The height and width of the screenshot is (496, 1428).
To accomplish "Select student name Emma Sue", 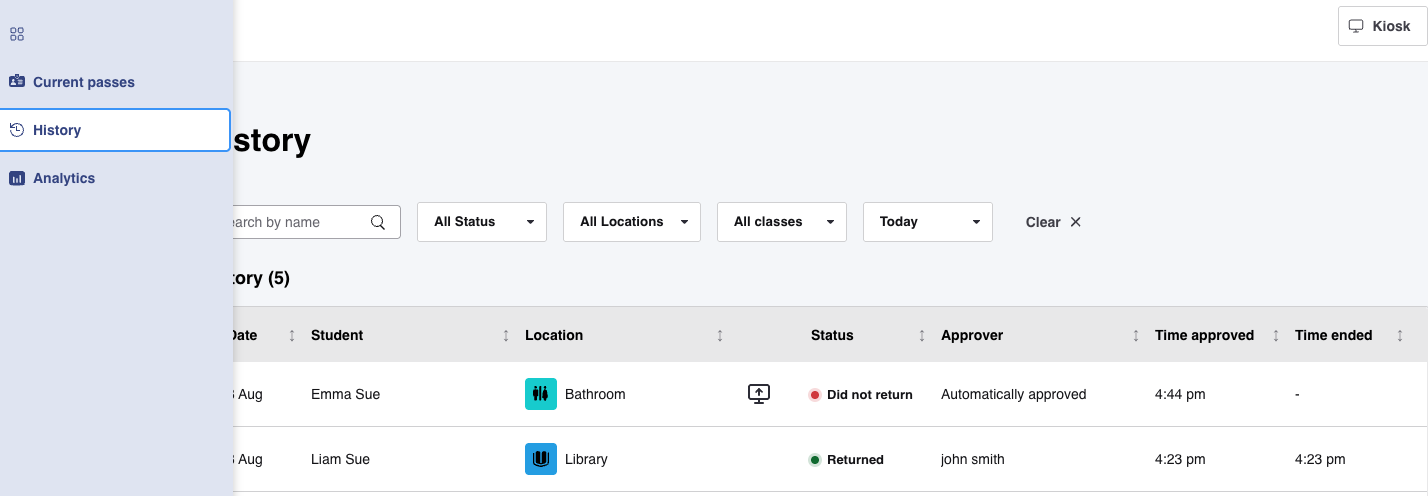I will point(346,394).
